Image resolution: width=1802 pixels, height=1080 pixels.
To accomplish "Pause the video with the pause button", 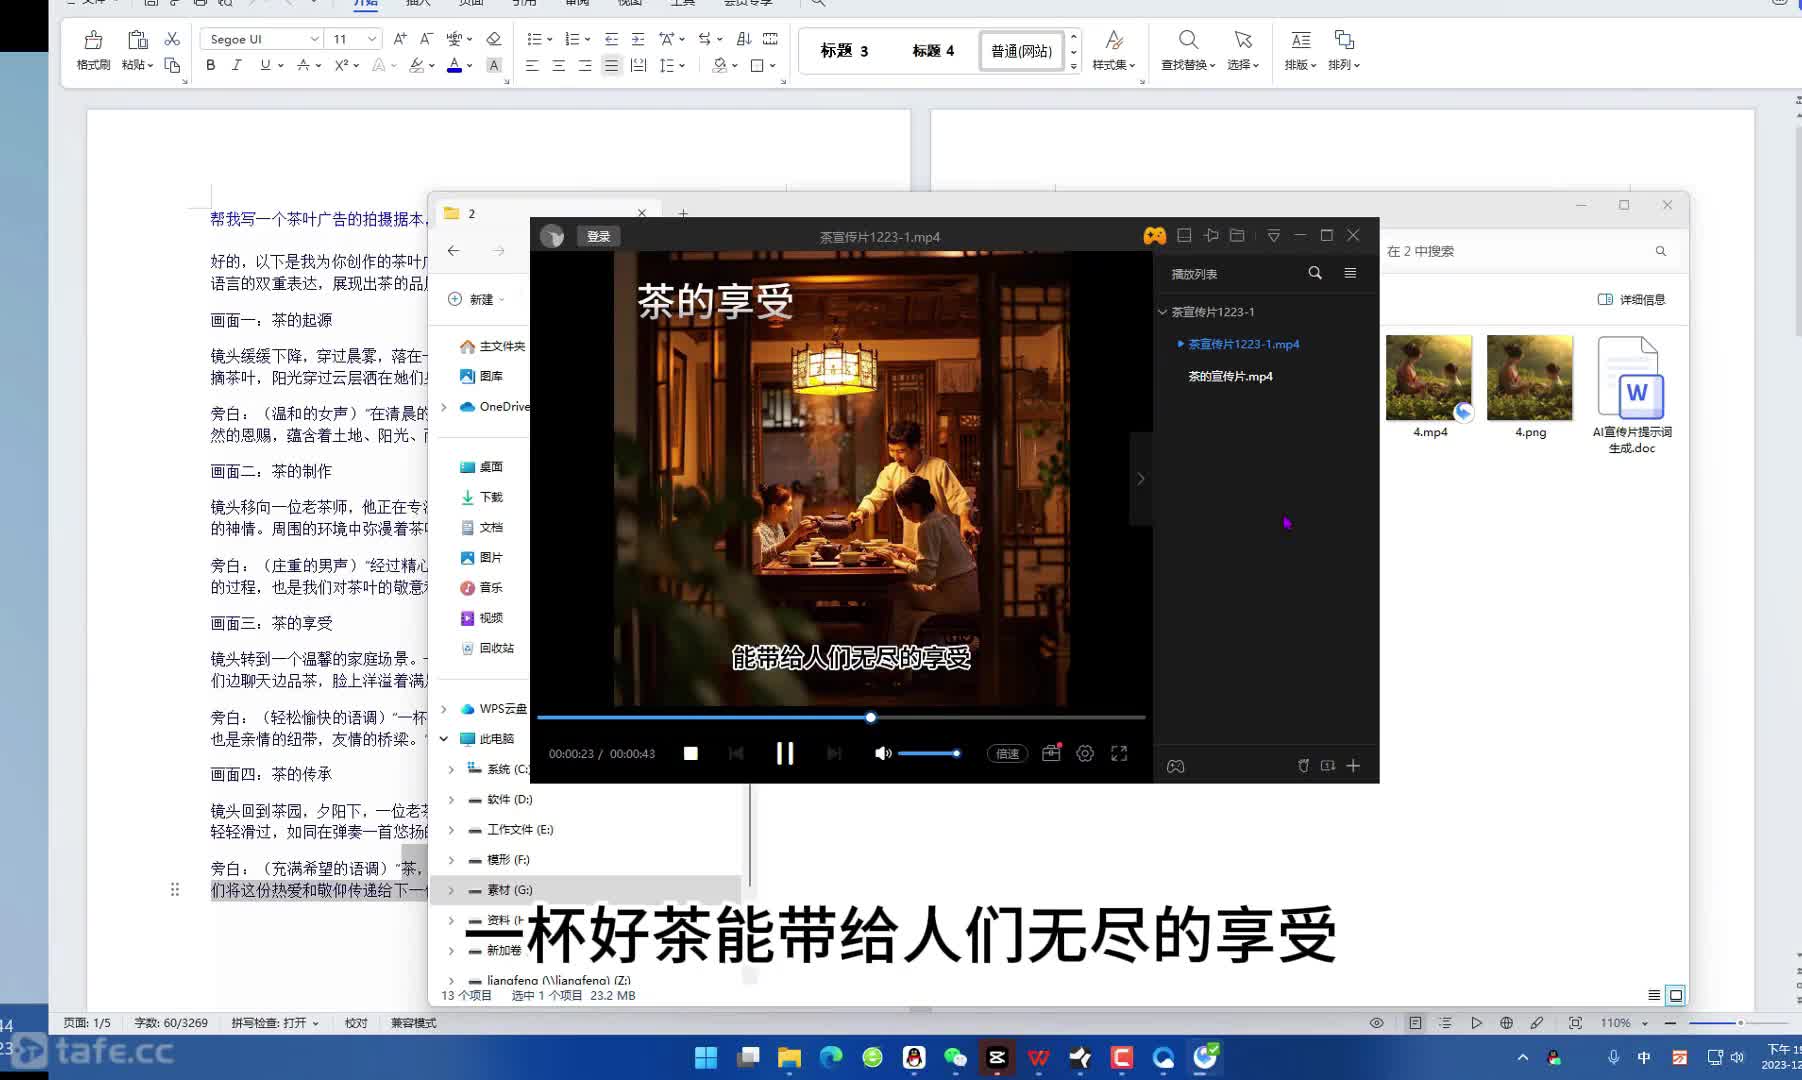I will coord(785,753).
